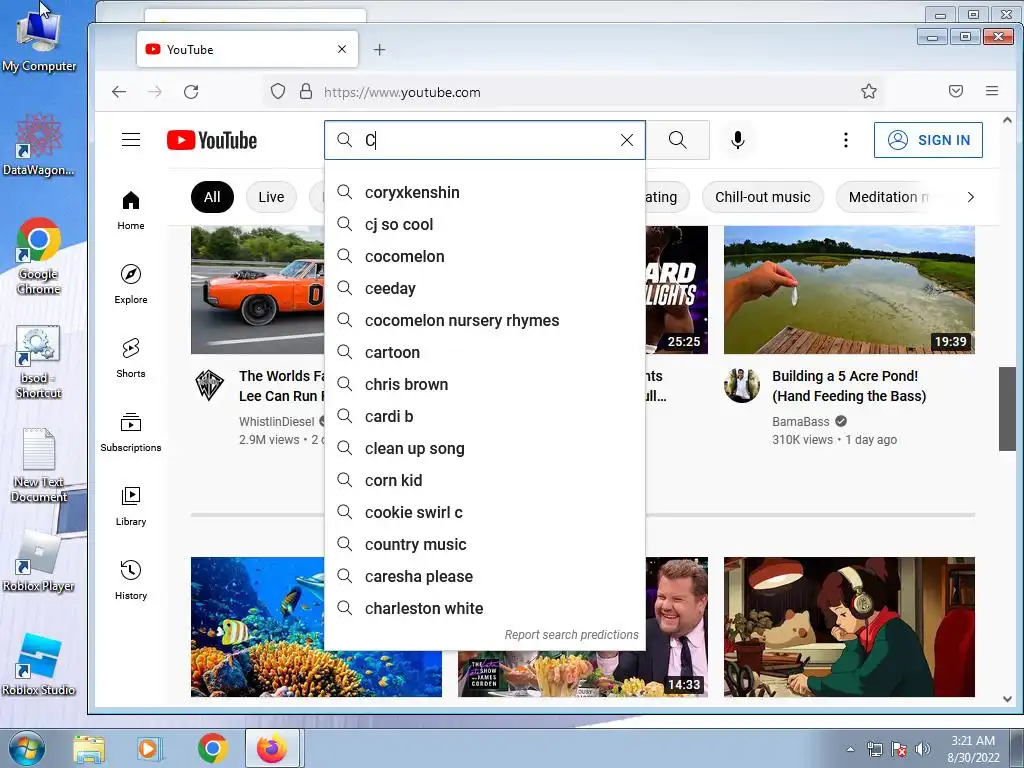Click the Building a 5 Acre Pond title

pyautogui.click(x=849, y=386)
